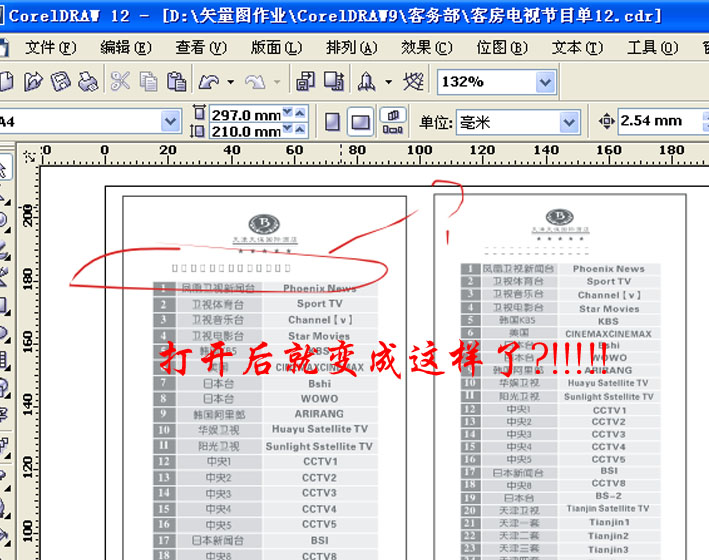Click the Print icon

point(88,81)
